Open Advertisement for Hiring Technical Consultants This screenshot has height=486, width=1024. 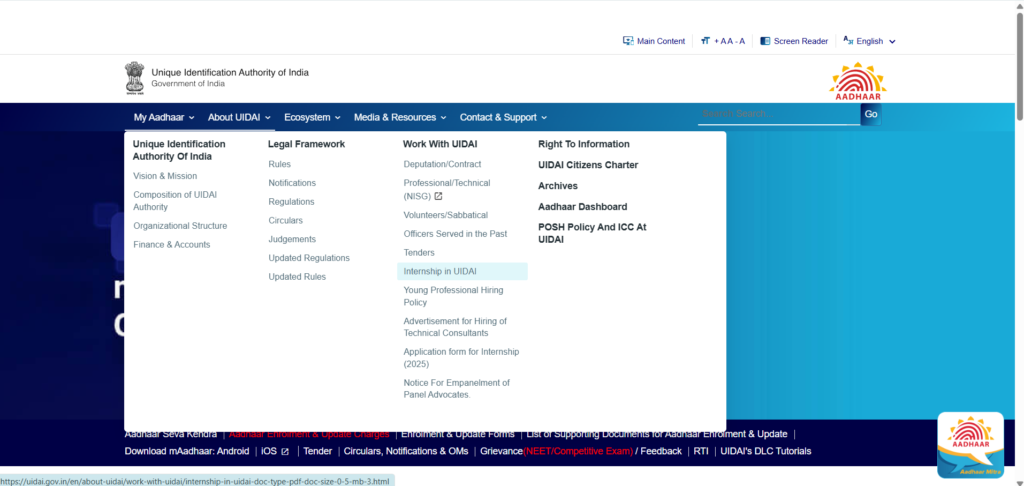coord(455,327)
